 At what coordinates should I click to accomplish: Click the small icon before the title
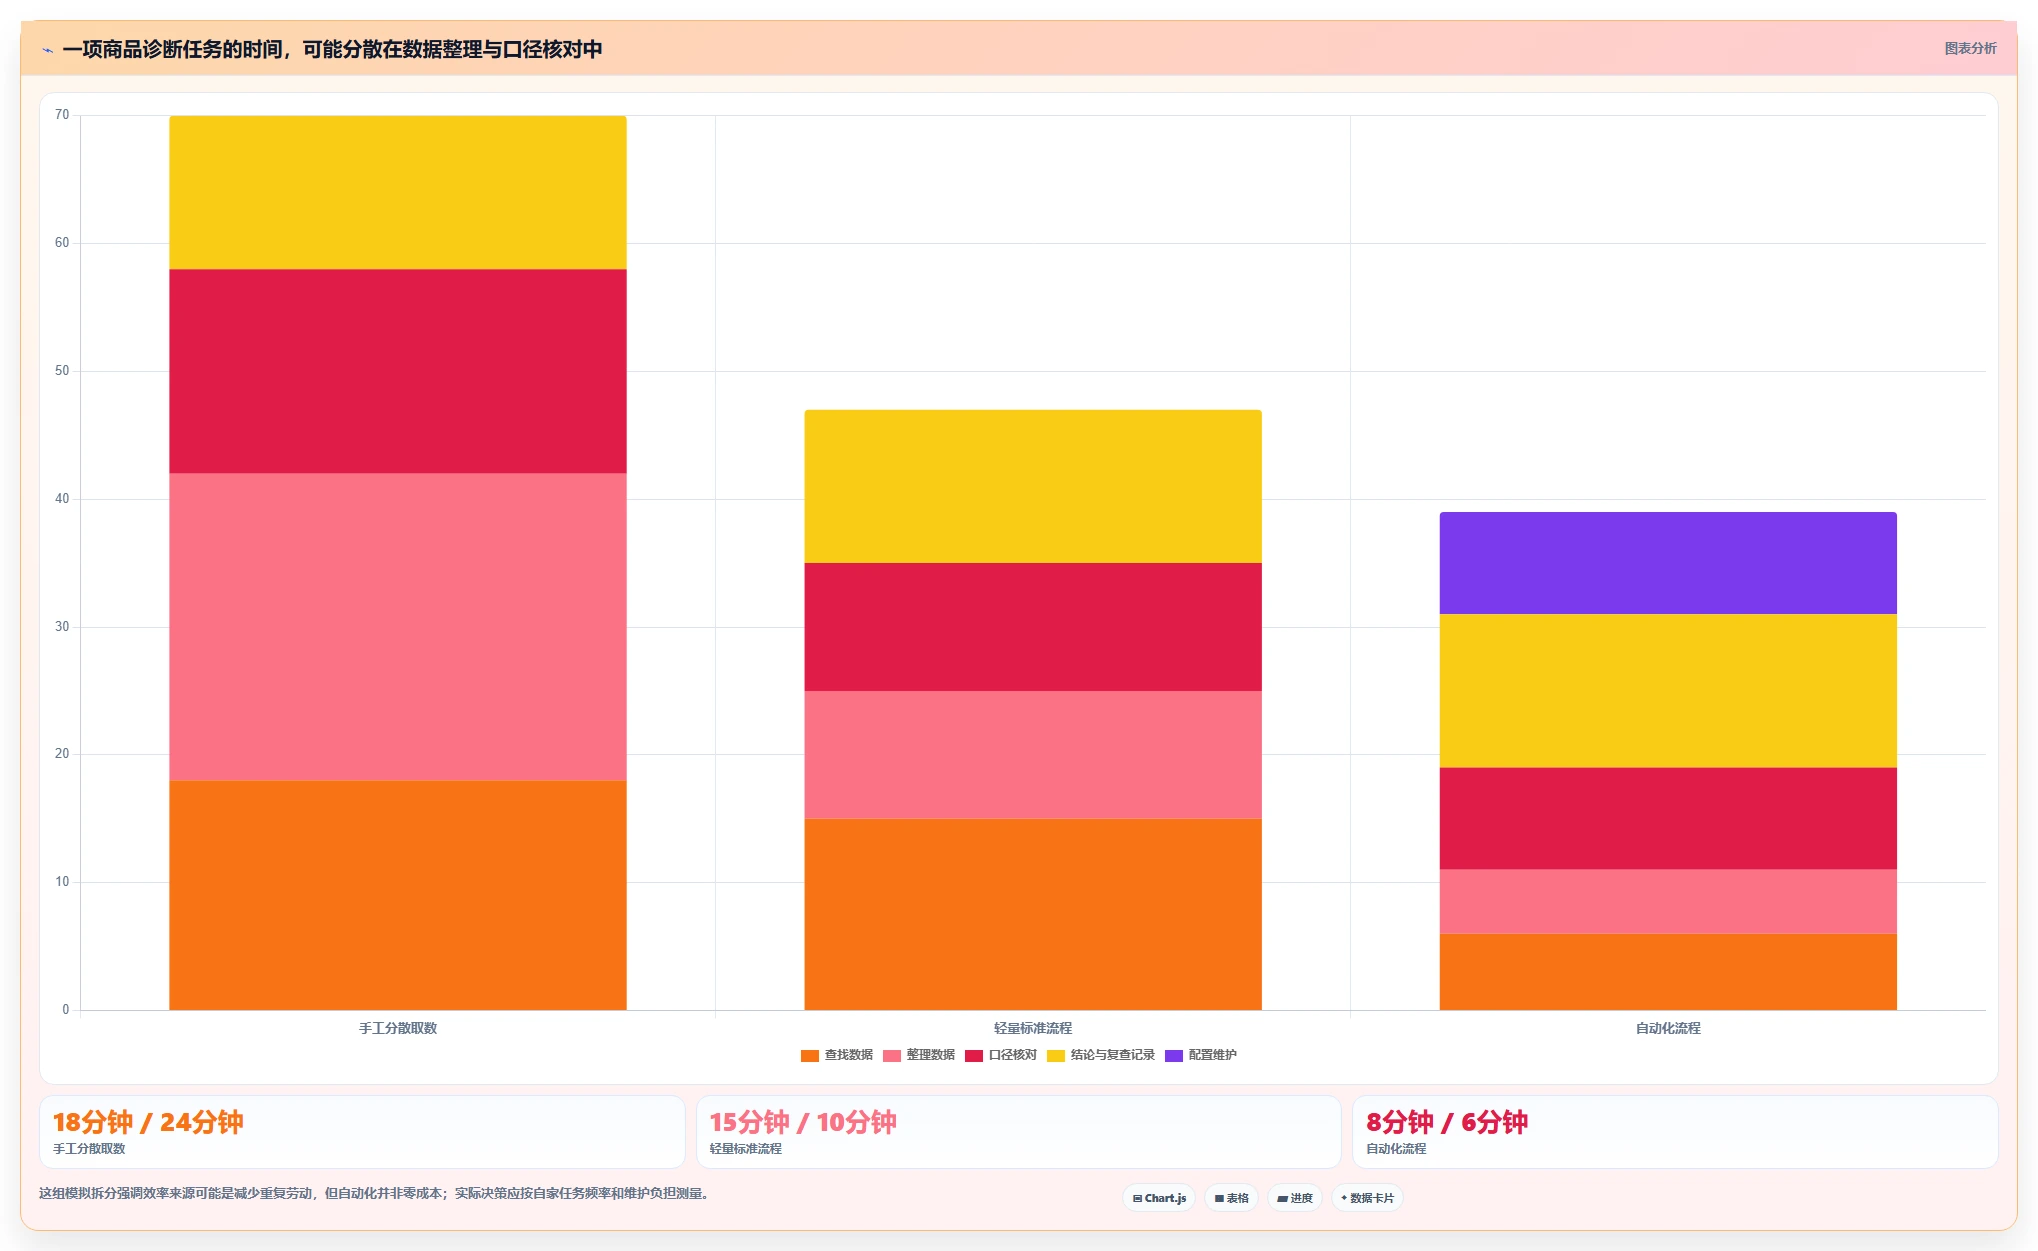click(x=47, y=50)
